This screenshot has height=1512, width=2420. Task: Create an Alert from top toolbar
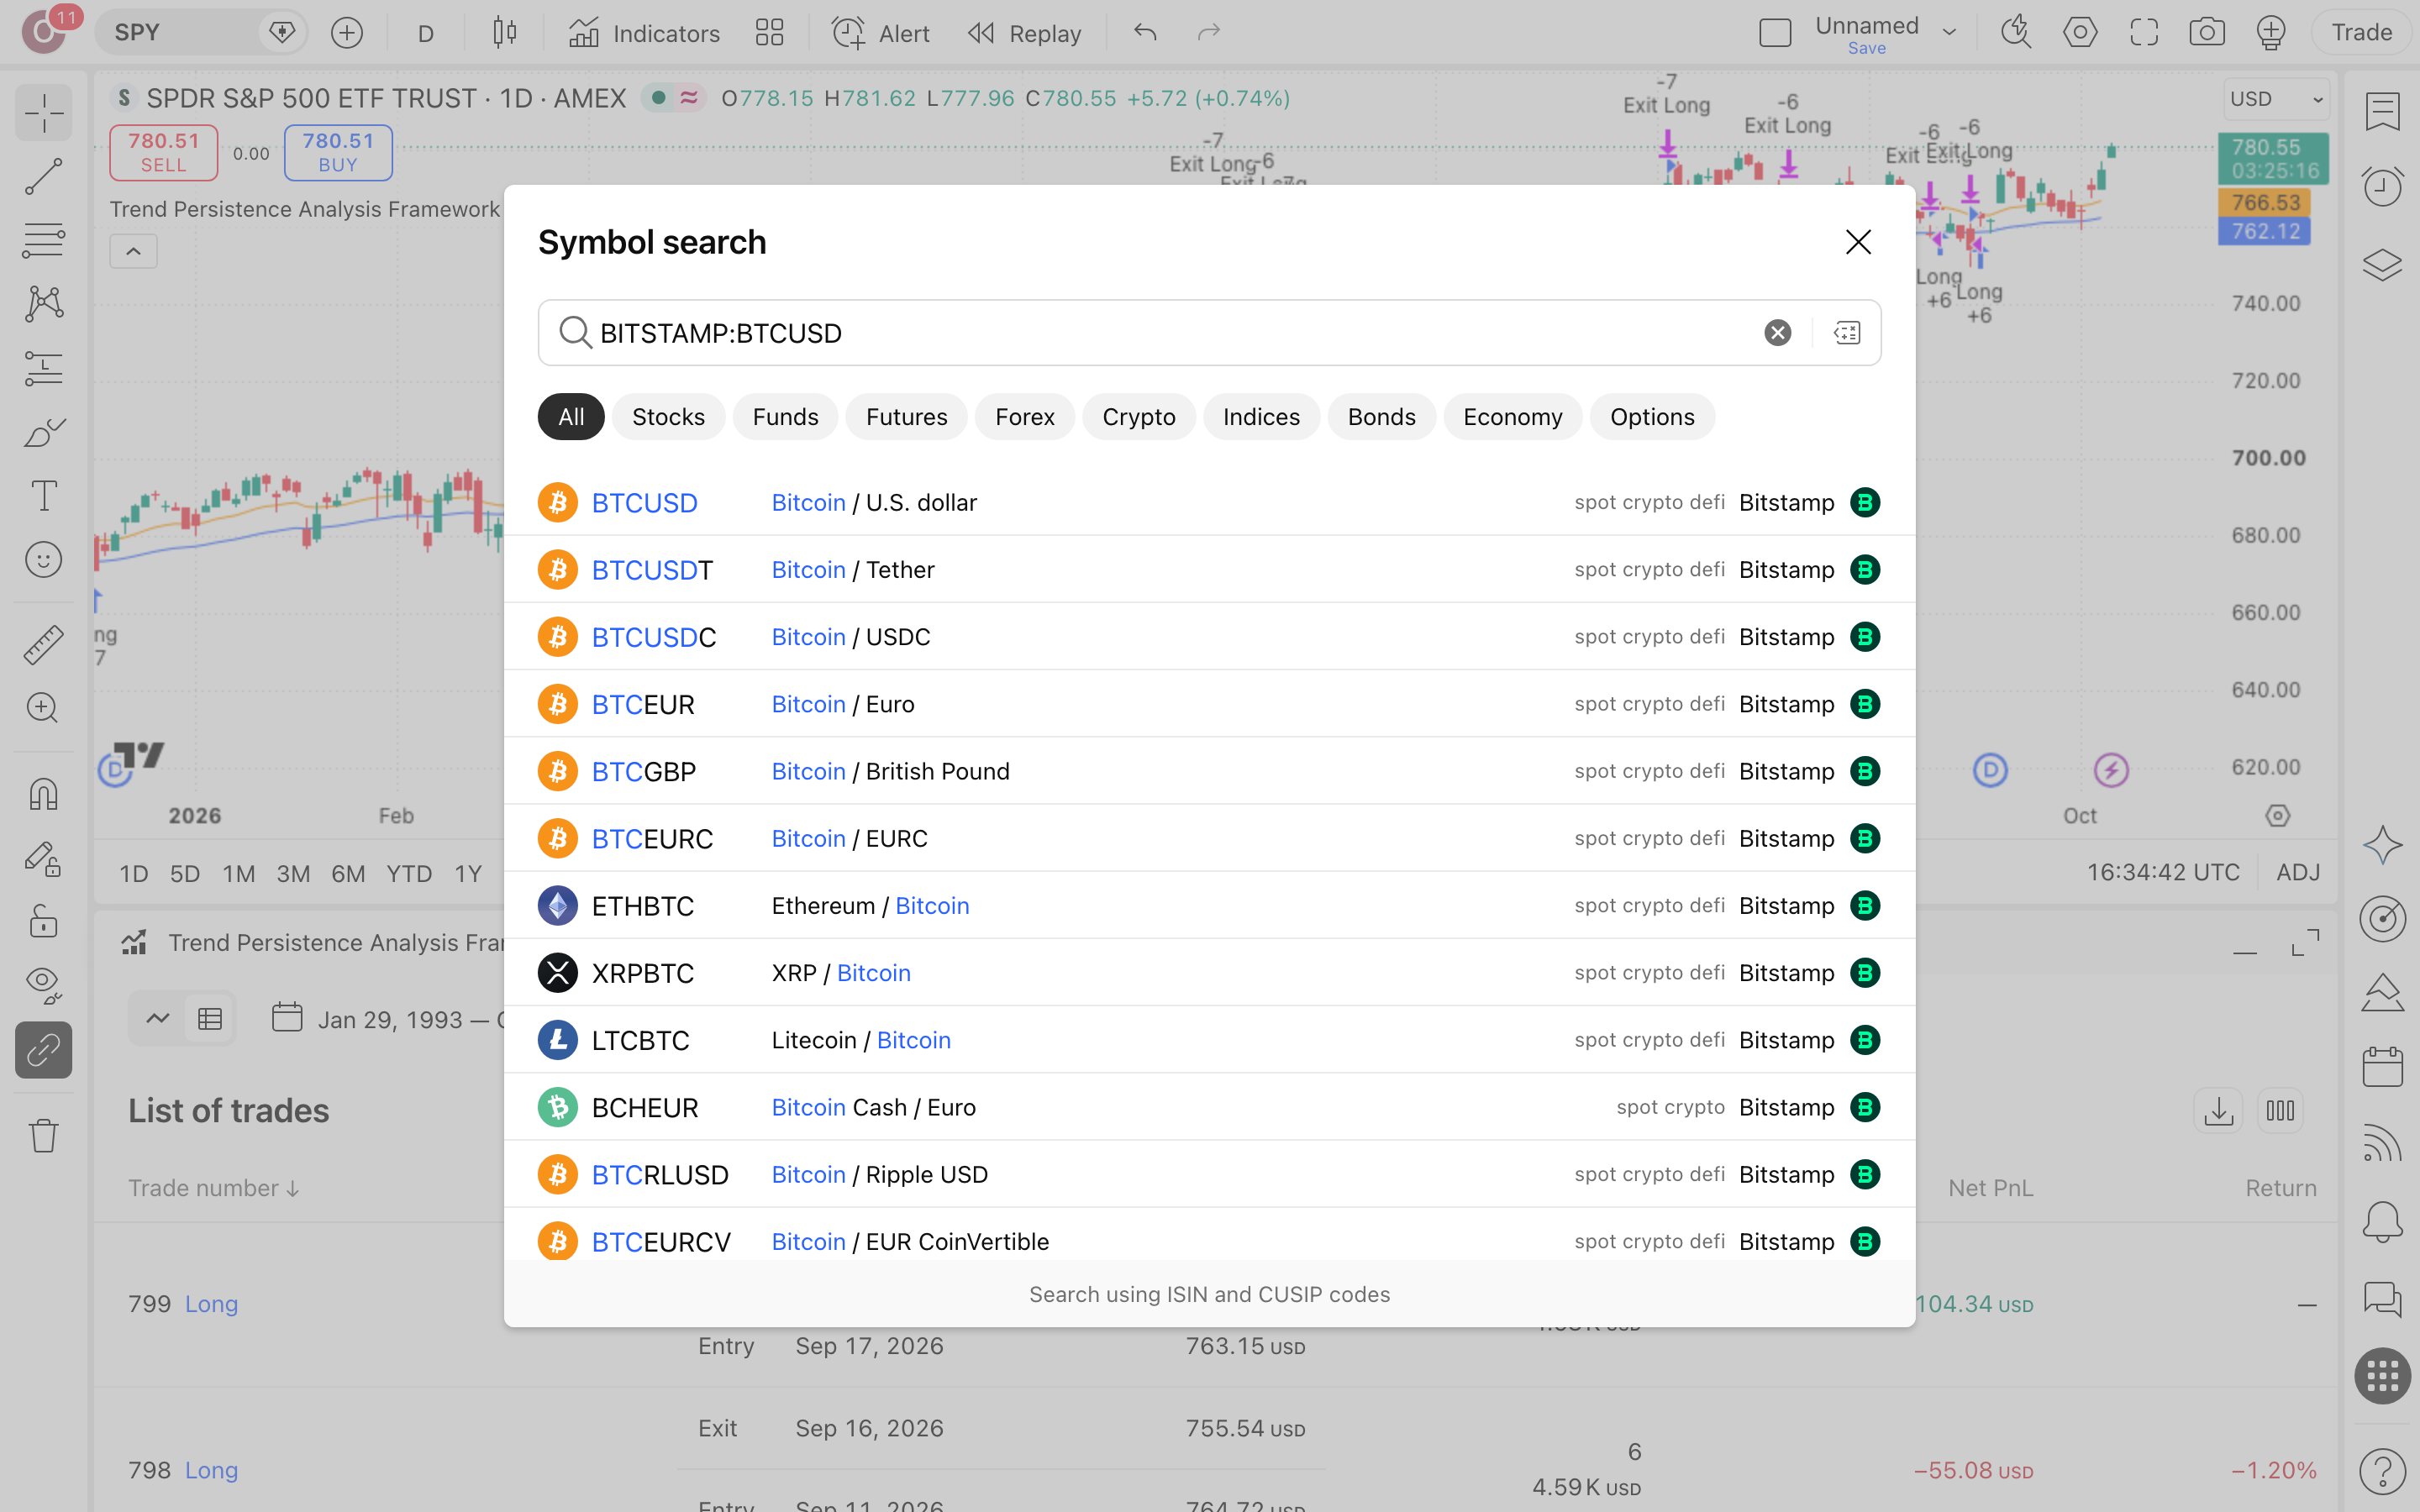tap(880, 33)
